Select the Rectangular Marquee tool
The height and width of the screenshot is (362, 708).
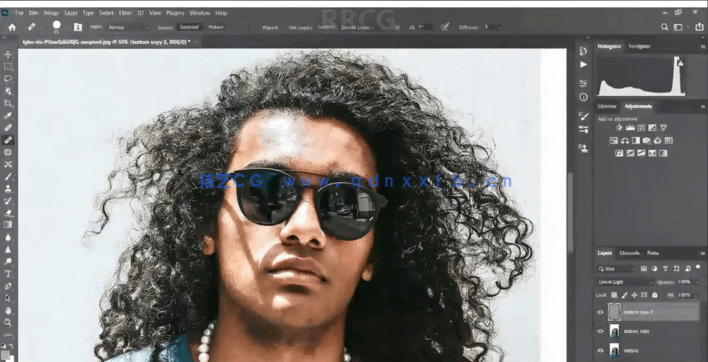(8, 67)
